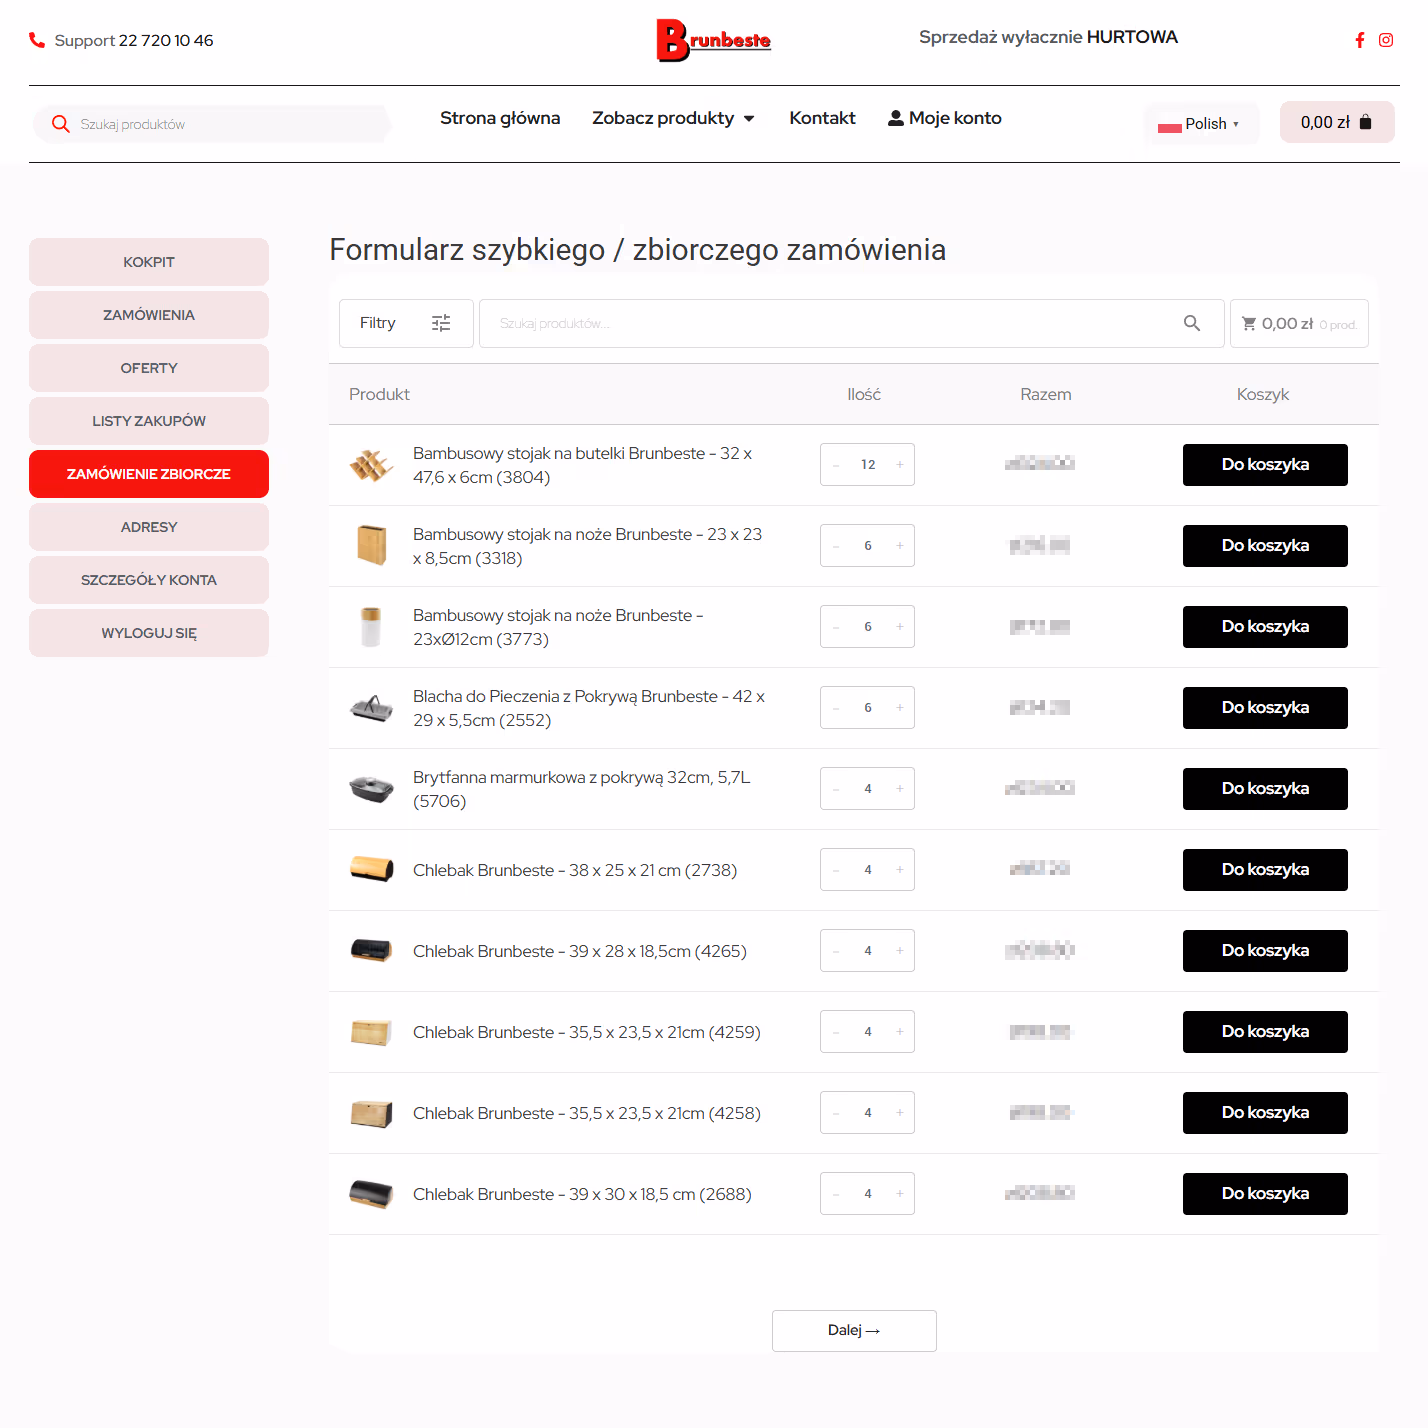Open thumbnail of black Chlebak (4265)
This screenshot has width=1428, height=1428.
point(371,951)
